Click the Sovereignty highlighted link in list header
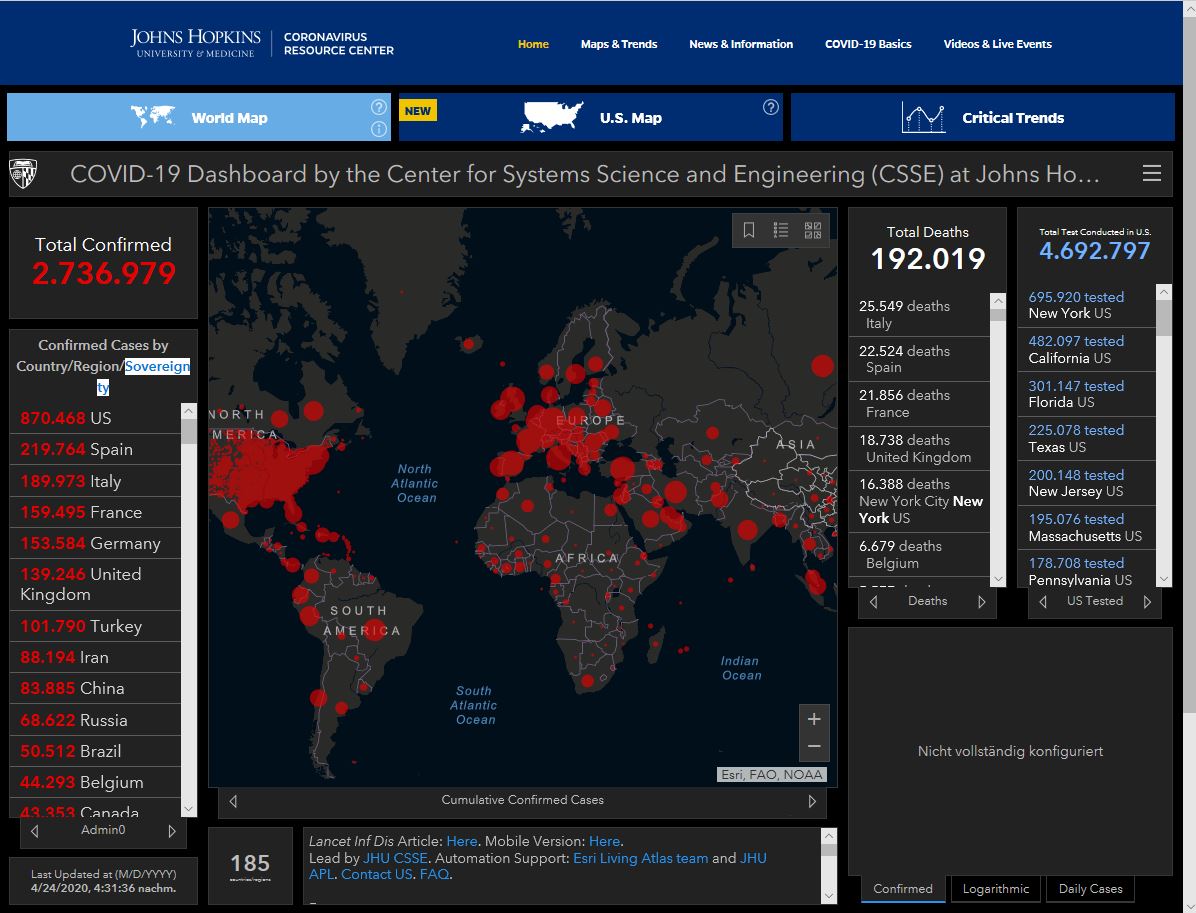The height and width of the screenshot is (913, 1196). point(157,367)
